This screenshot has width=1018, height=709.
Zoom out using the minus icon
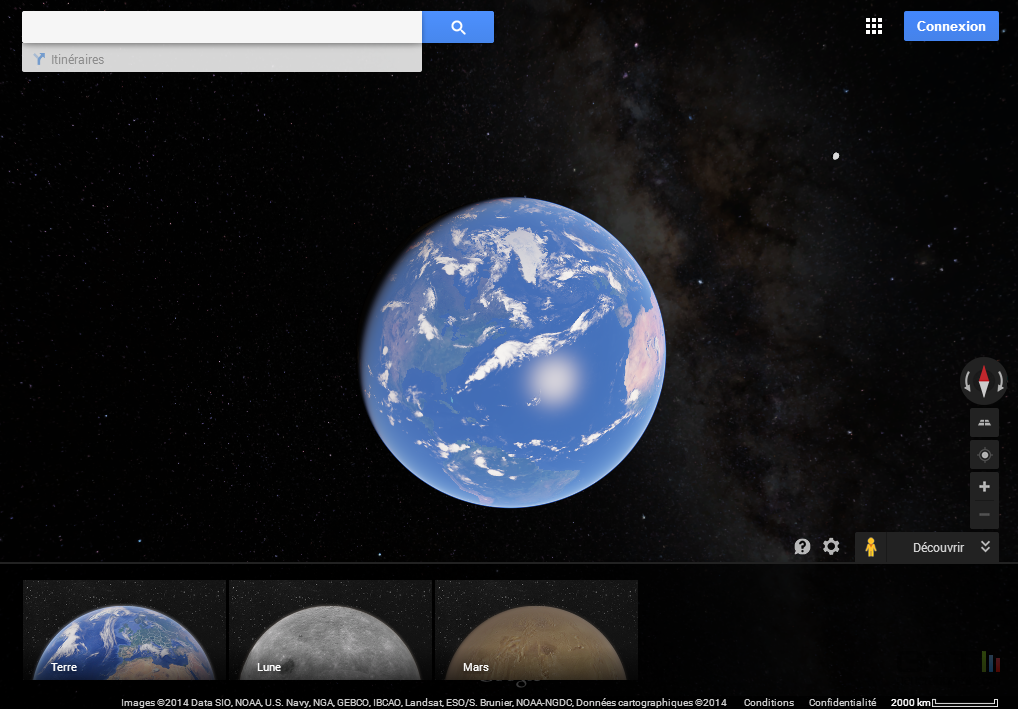pyautogui.click(x=984, y=514)
